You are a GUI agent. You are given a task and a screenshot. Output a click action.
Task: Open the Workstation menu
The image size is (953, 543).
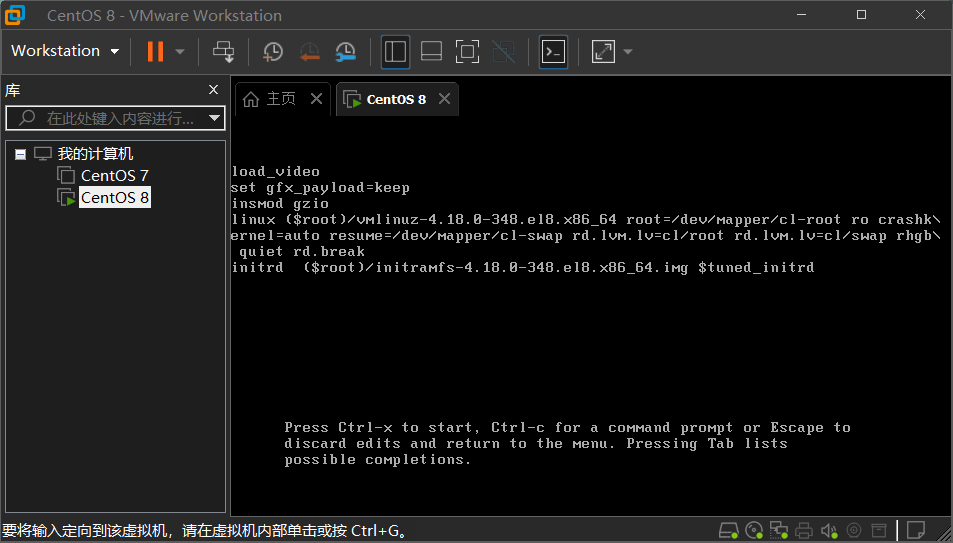tap(65, 51)
